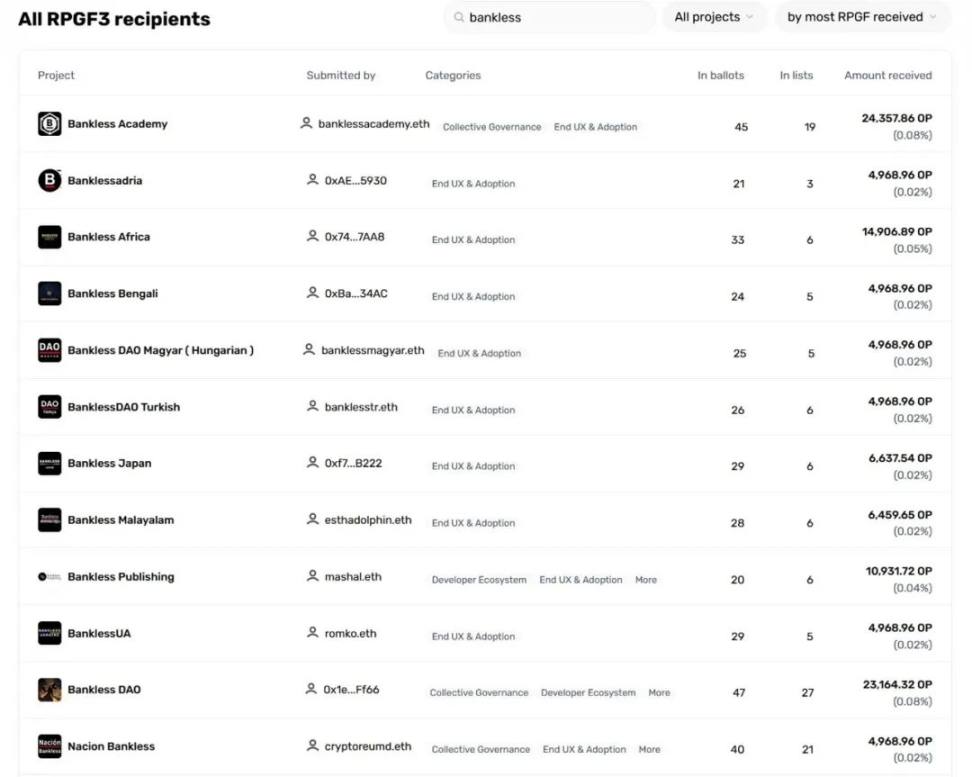Expand More categories for Bankless Publishing
The image size is (972, 777).
(x=646, y=580)
